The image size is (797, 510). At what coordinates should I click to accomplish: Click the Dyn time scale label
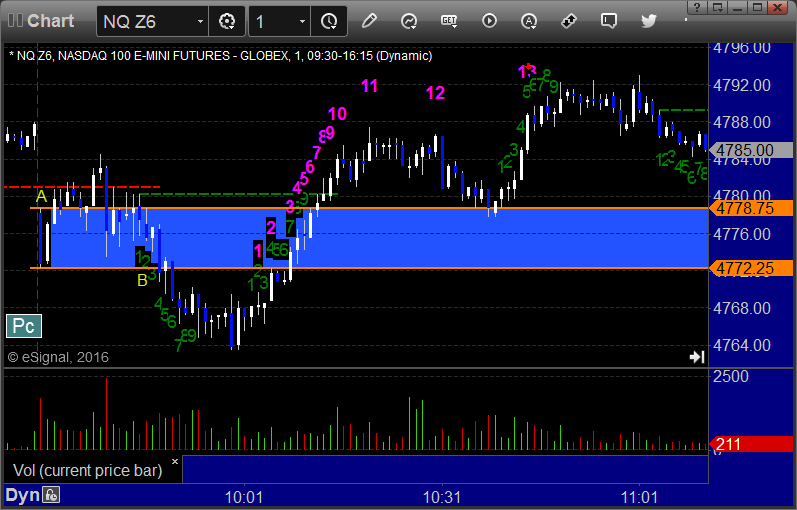tap(22, 495)
